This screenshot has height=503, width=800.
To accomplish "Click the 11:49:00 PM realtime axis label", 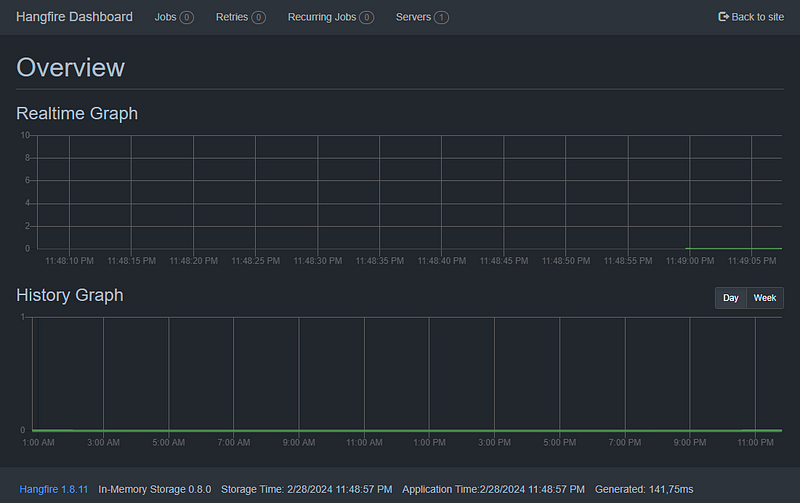I will click(690, 261).
